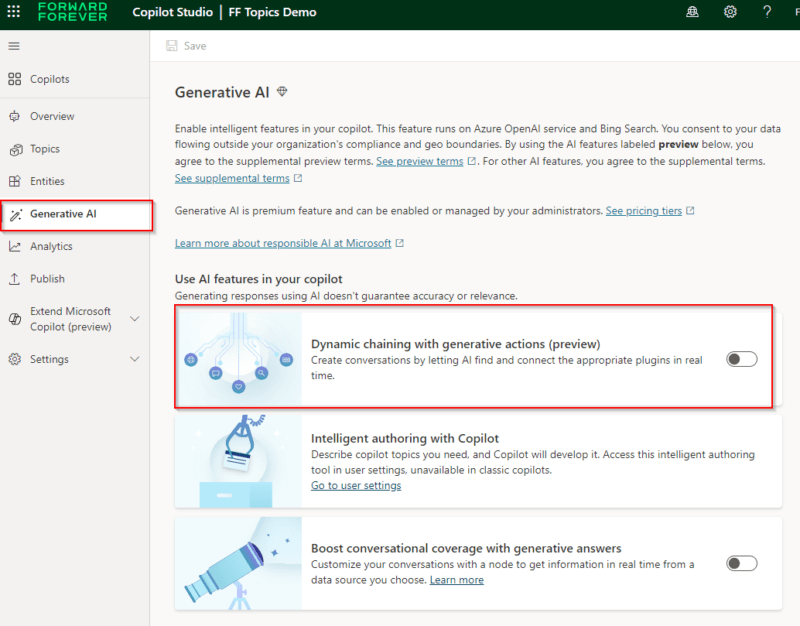Open the Entities page
This screenshot has width=800, height=626.
coord(74,181)
